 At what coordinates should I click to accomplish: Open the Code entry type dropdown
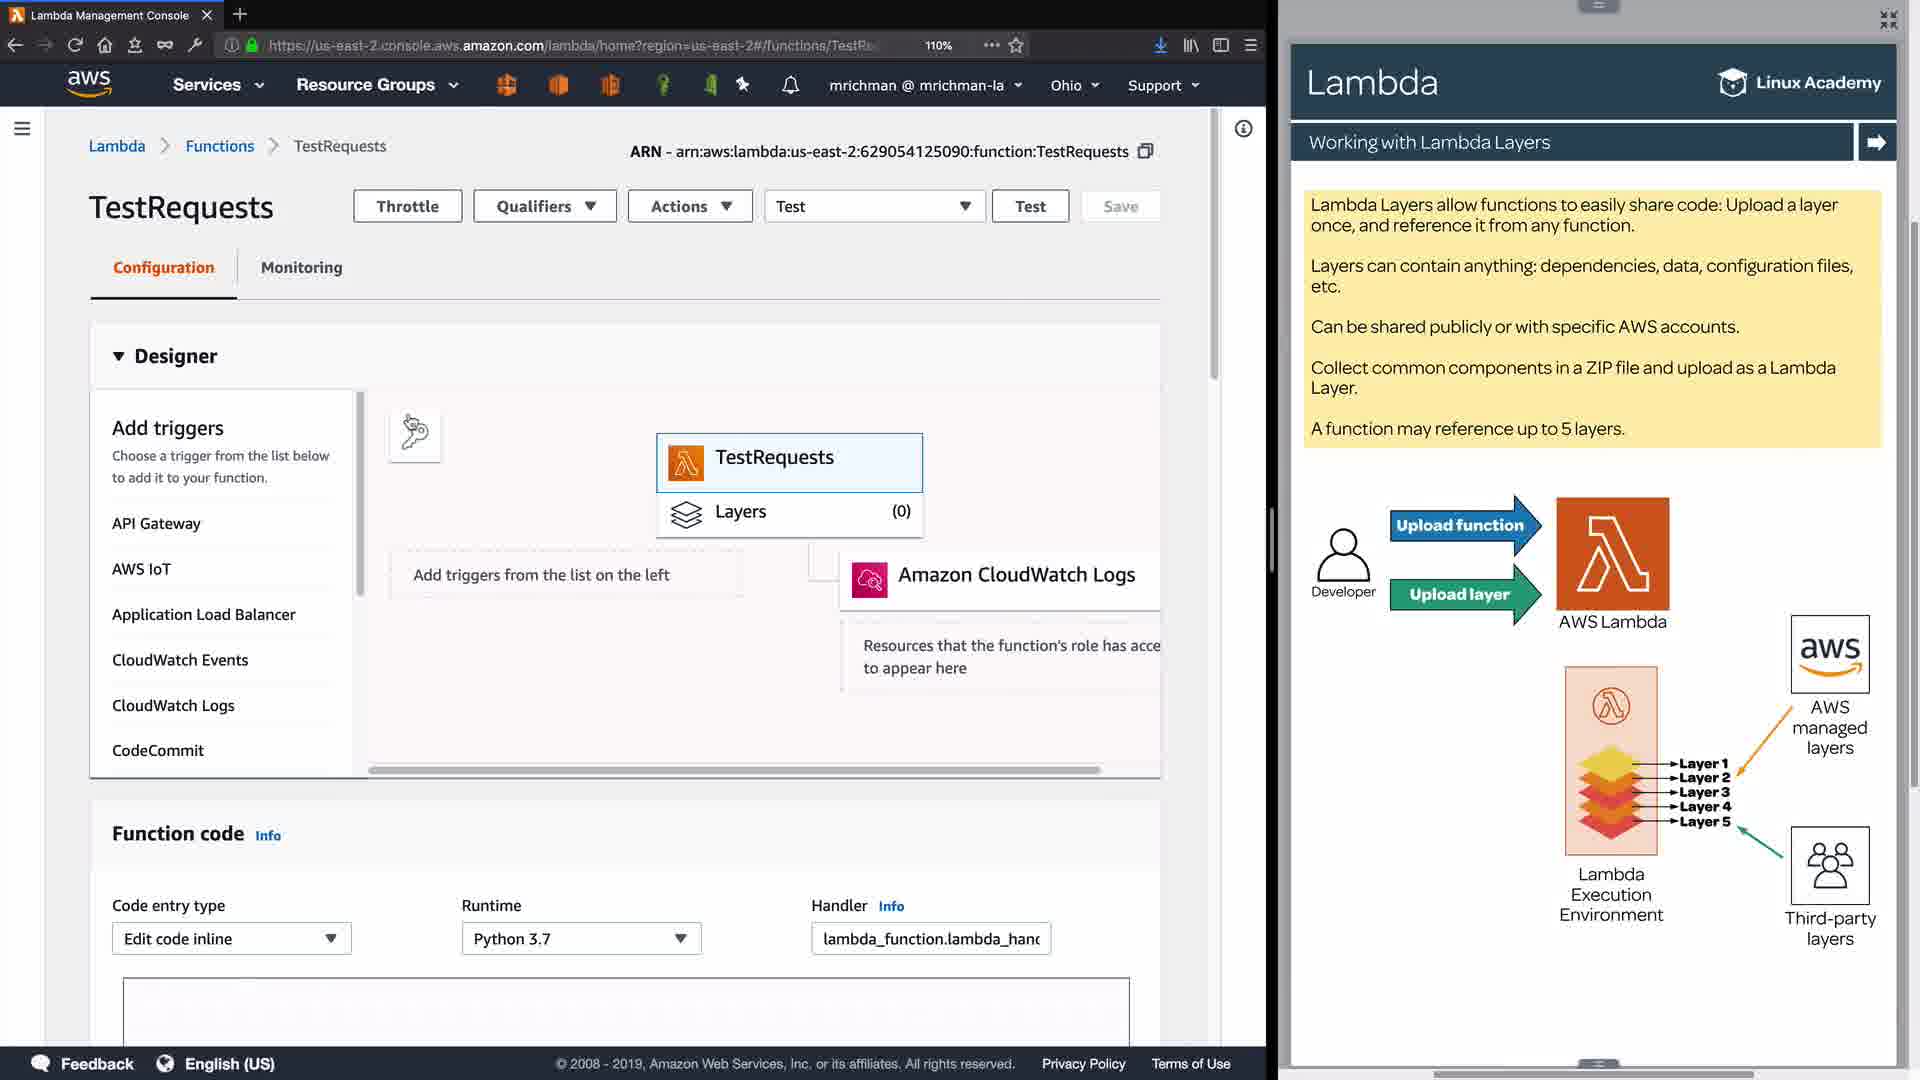pyautogui.click(x=231, y=938)
